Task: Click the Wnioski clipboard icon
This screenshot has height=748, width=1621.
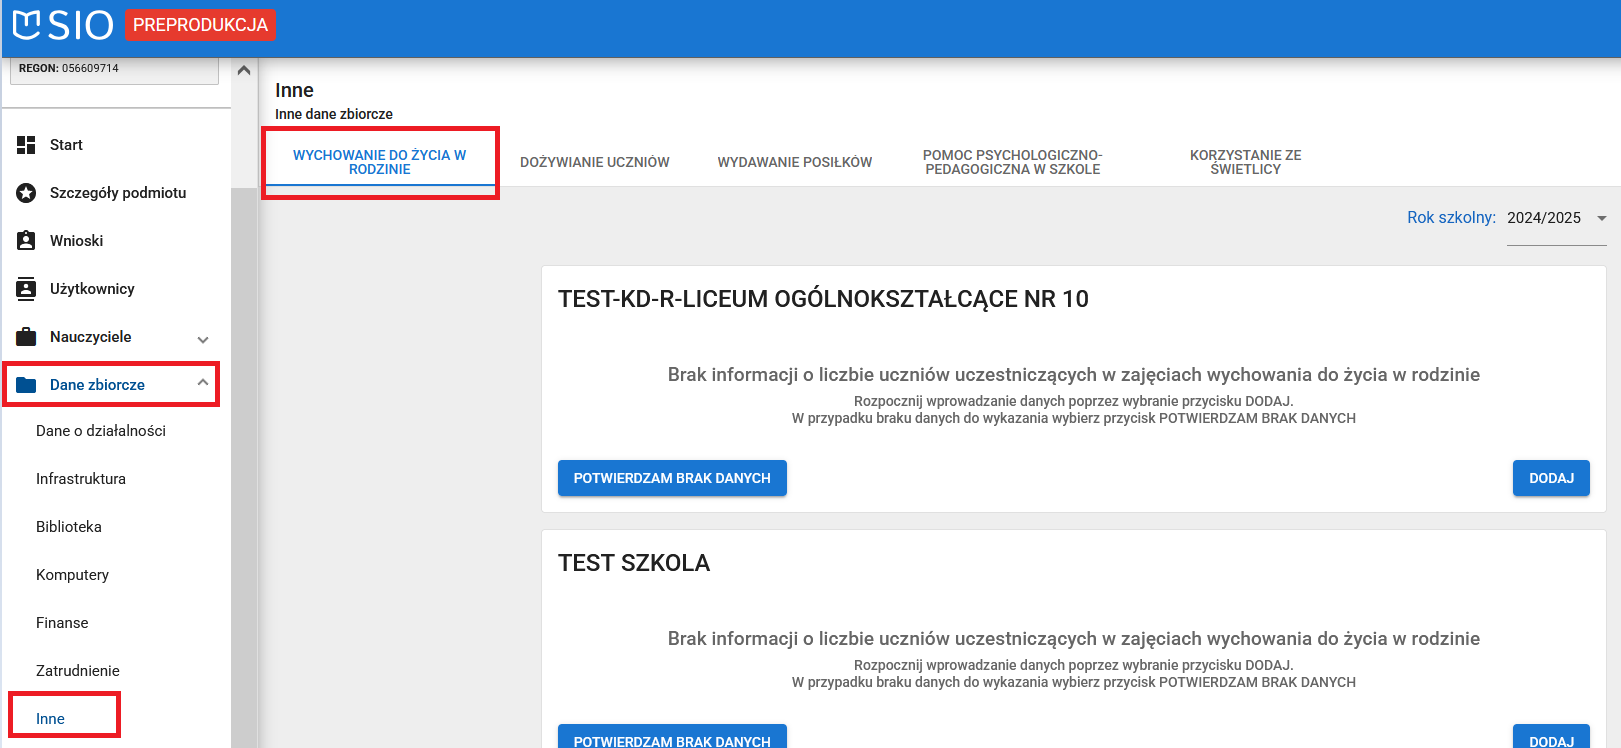Action: click(26, 241)
